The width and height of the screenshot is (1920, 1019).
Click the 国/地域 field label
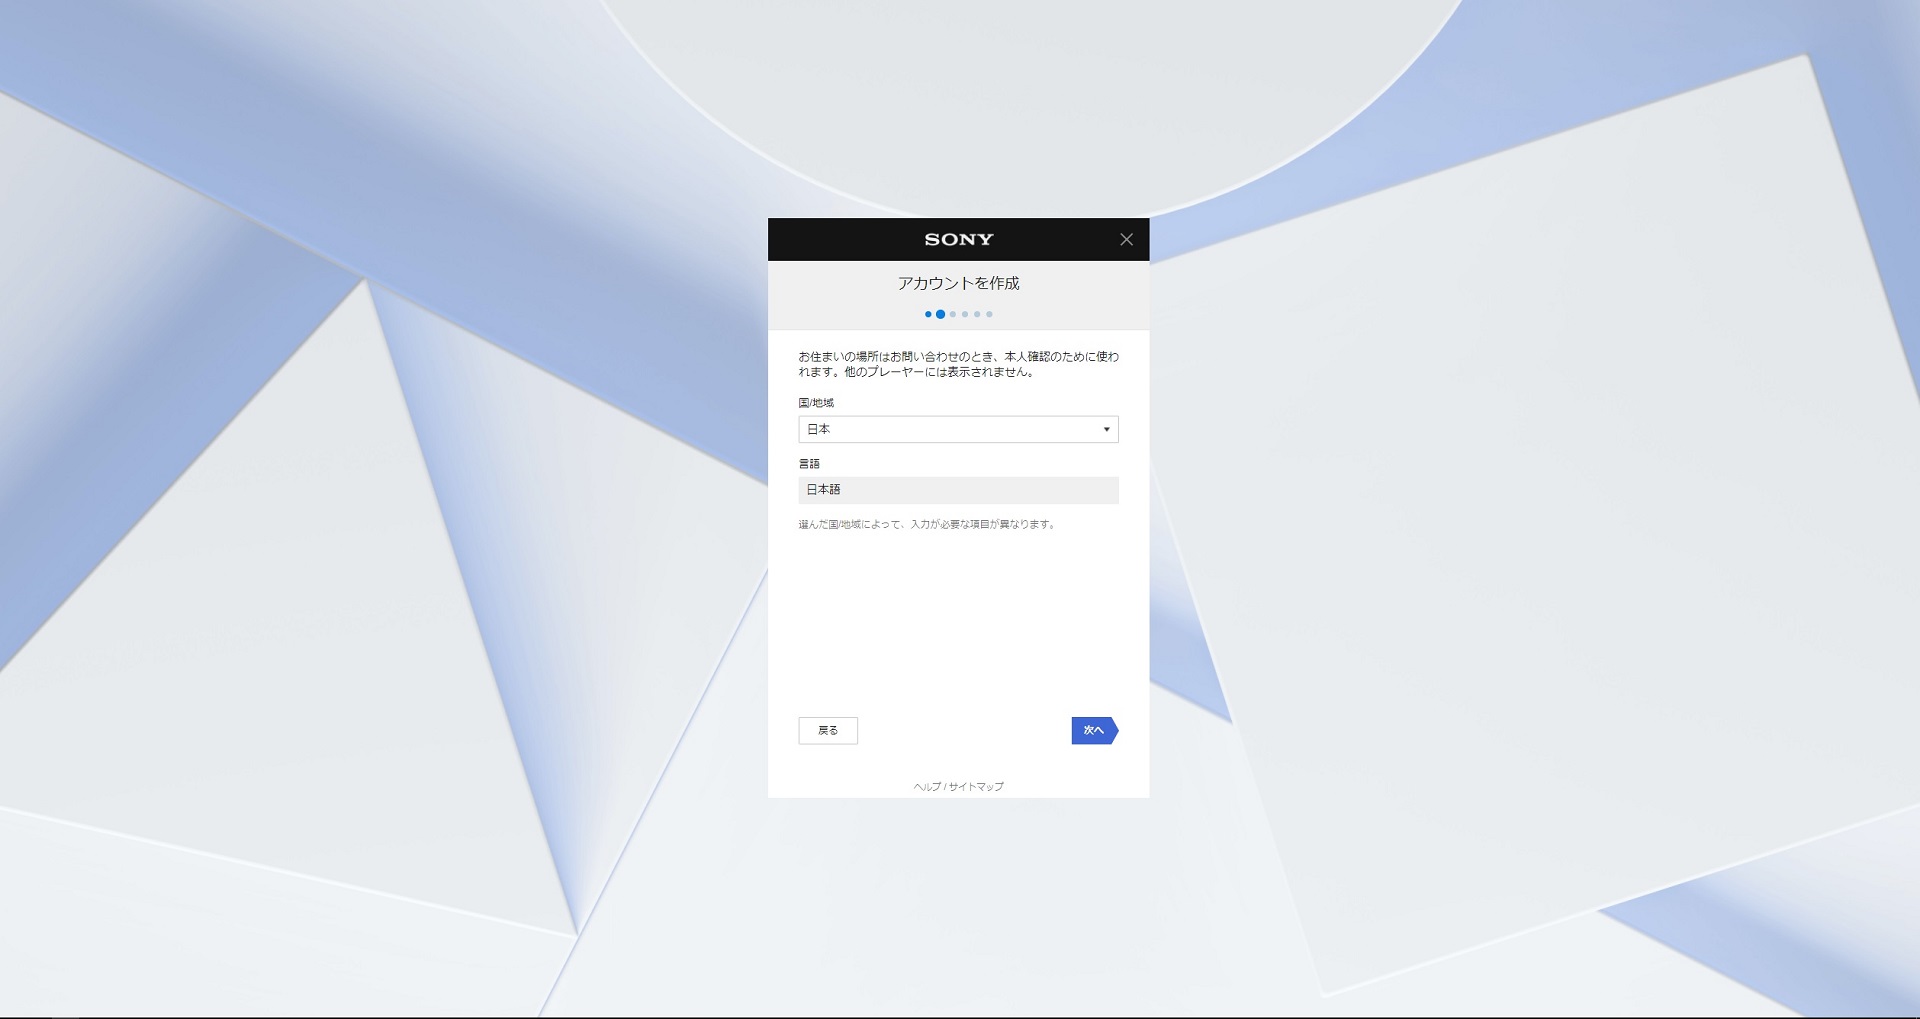816,403
